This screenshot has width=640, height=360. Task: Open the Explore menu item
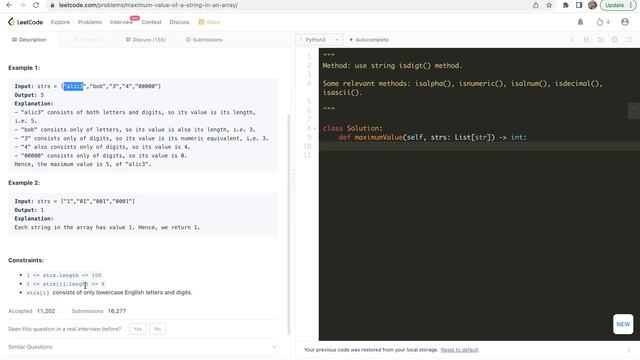[60, 22]
